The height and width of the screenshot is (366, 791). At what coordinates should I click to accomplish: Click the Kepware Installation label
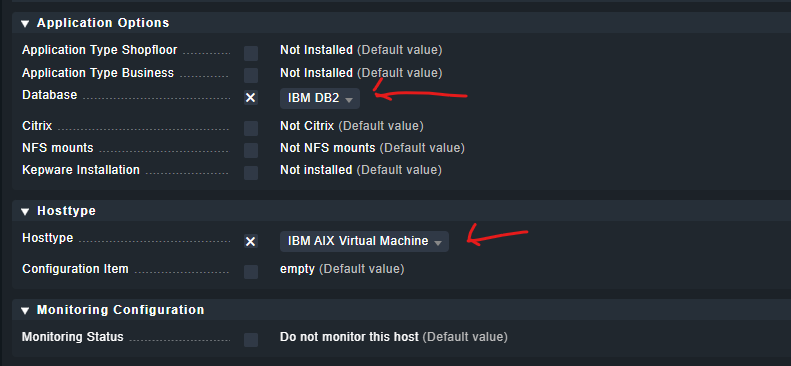click(x=81, y=170)
